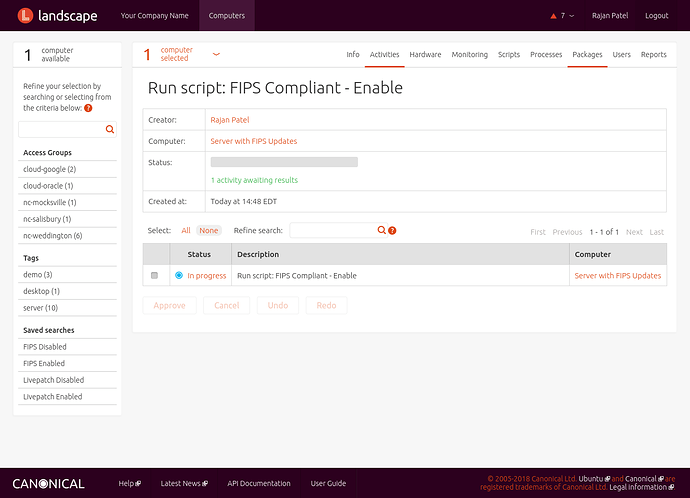Switch to the Info tab
Viewport: 690px width, 498px height.
click(353, 55)
